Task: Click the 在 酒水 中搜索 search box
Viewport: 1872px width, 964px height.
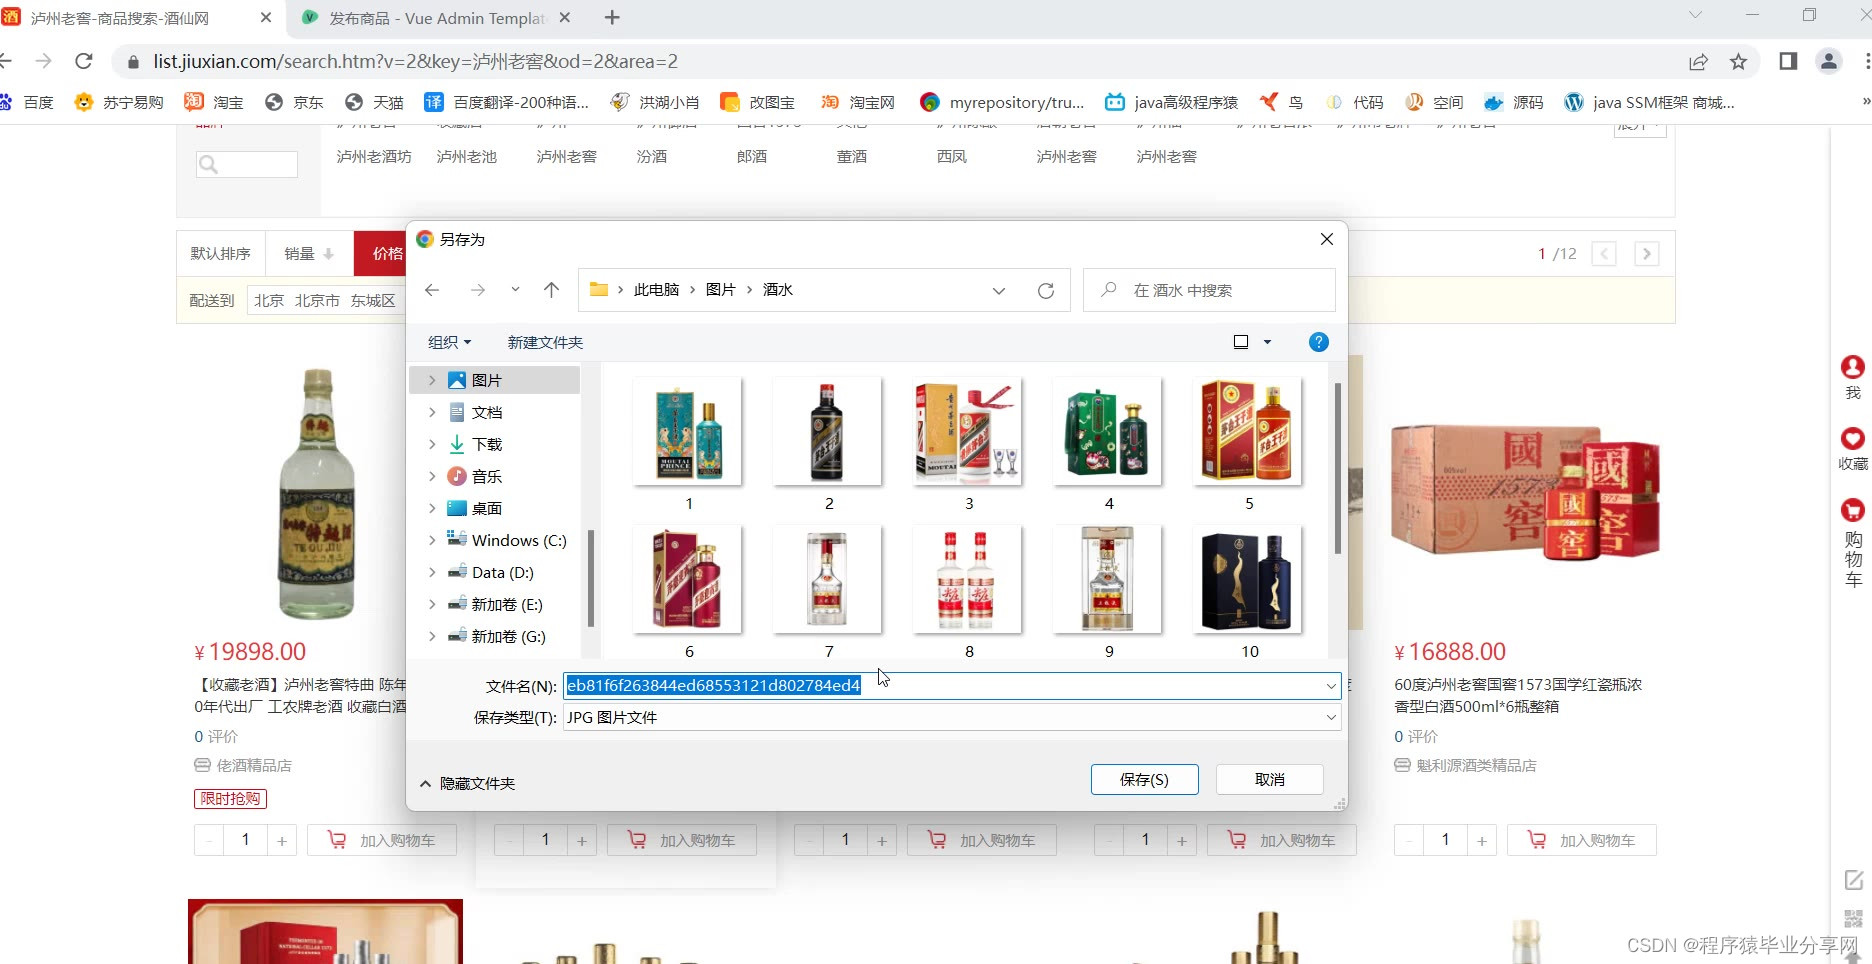Action: 1209,290
